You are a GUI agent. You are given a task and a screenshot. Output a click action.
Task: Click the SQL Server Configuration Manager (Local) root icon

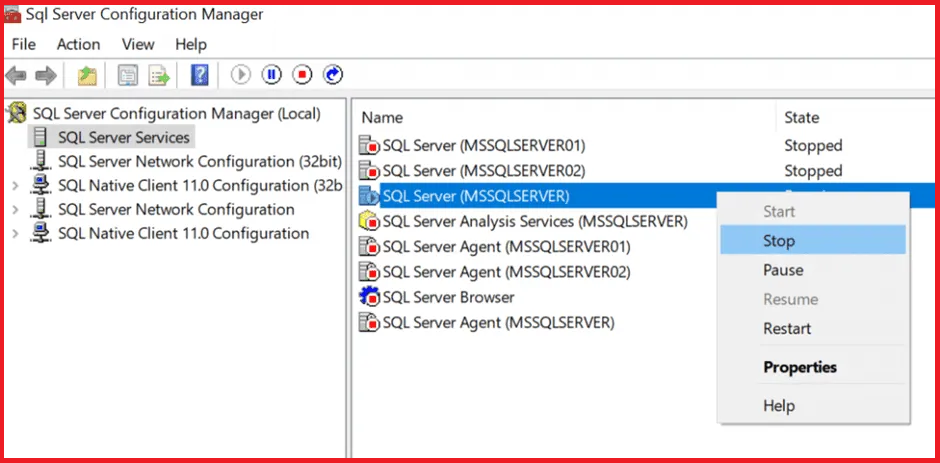(17, 113)
